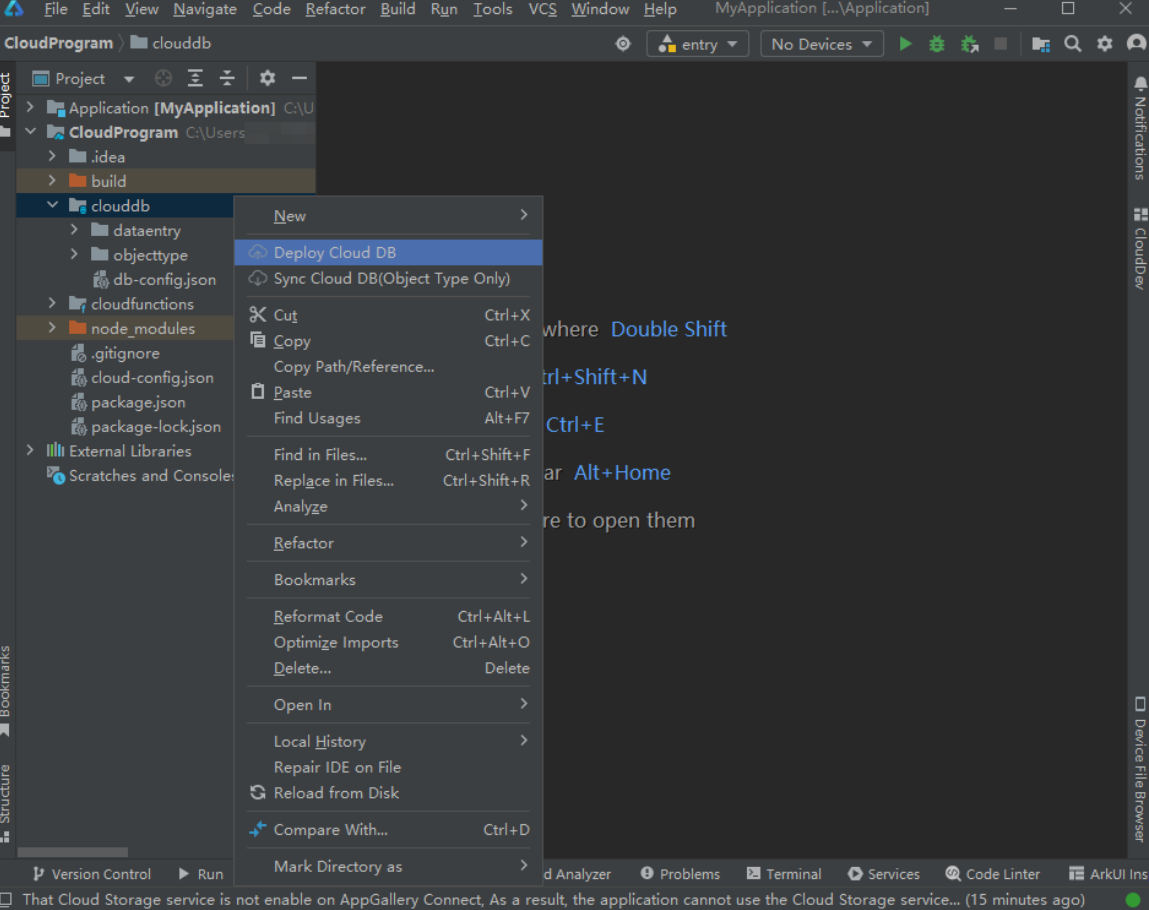Expand the cloudfunctions folder
Screen dimensions: 1149x910
pyautogui.click(x=52, y=304)
